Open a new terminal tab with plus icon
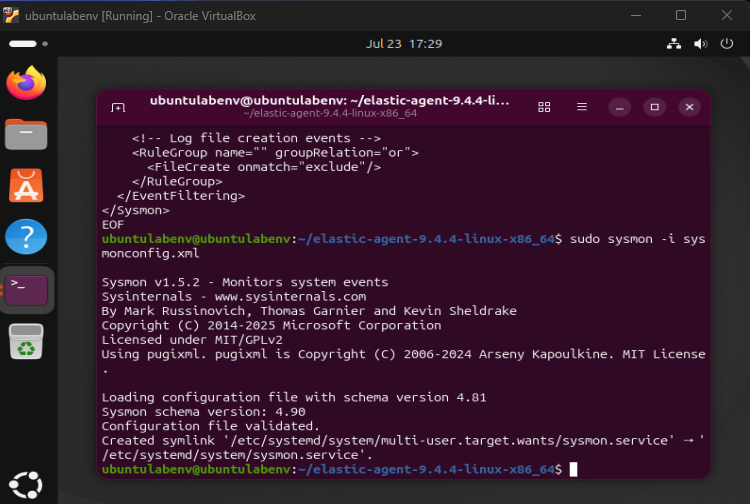The height and width of the screenshot is (504, 750). click(x=118, y=107)
